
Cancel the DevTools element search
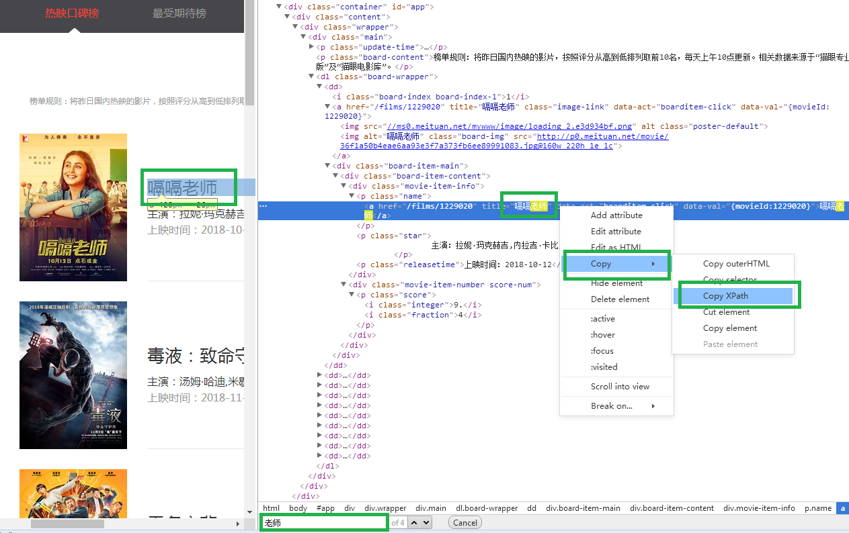point(465,523)
